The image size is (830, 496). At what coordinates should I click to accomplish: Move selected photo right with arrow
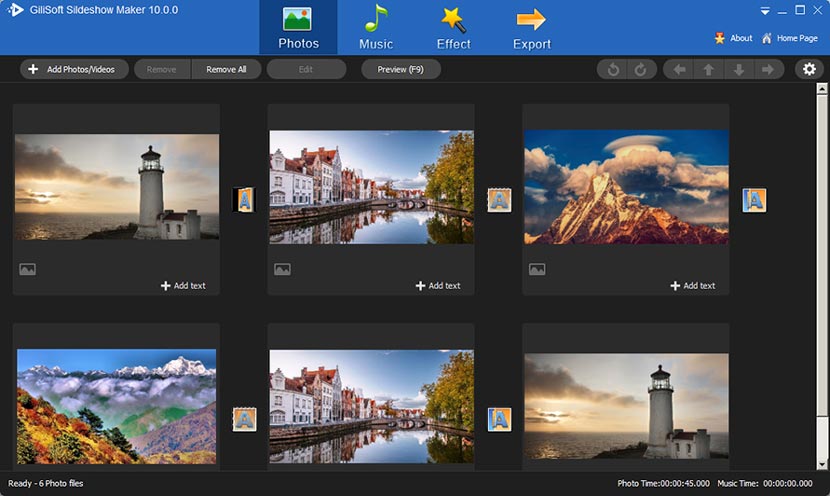[x=767, y=69]
